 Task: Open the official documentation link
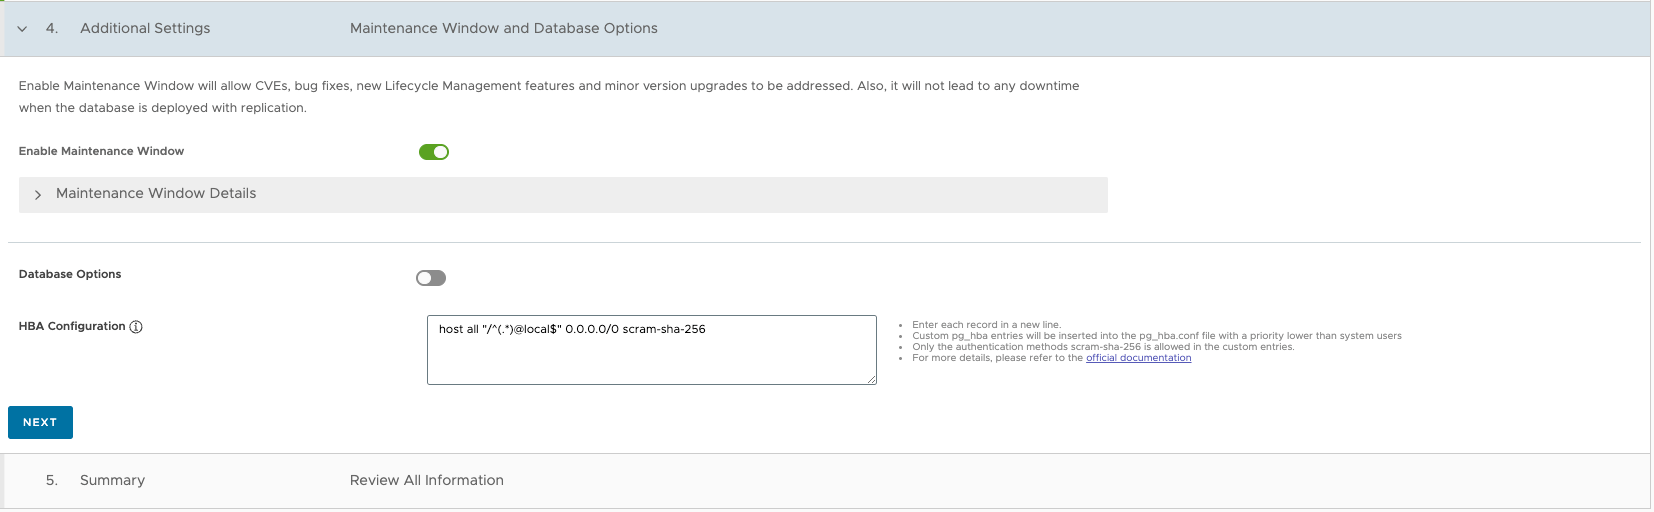click(x=1138, y=358)
